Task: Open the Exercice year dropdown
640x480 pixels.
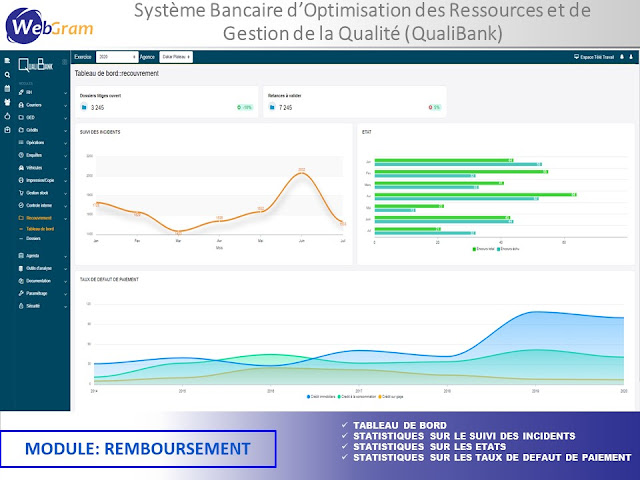Action: 117,57
